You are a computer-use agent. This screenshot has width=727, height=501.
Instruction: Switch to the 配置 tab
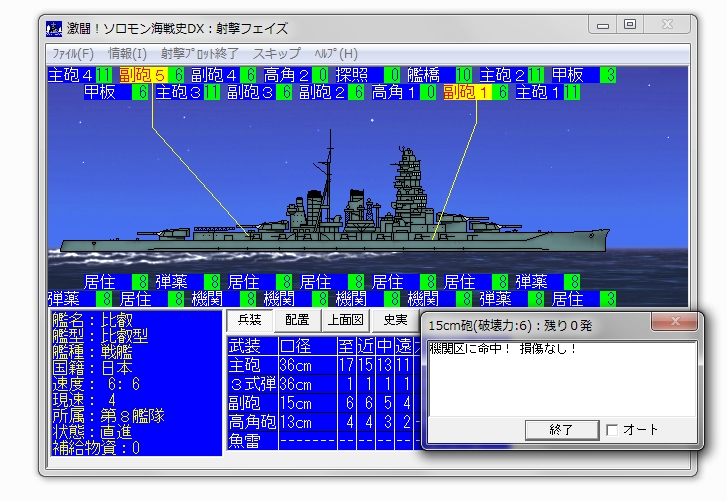coord(297,320)
